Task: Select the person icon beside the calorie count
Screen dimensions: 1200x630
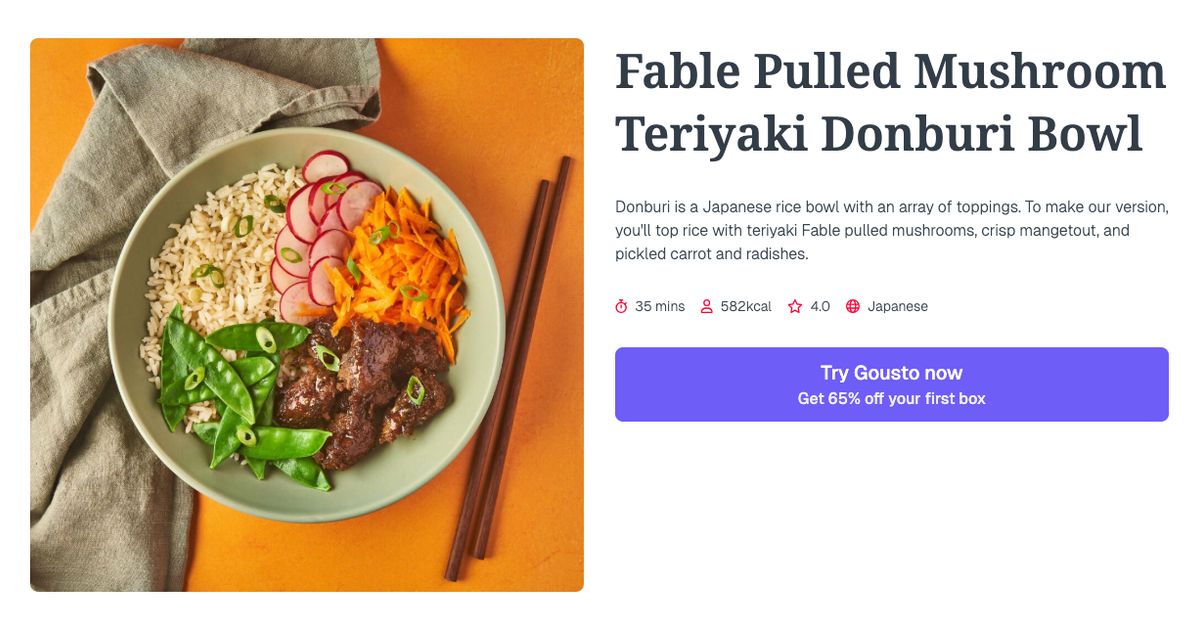Action: tap(707, 306)
